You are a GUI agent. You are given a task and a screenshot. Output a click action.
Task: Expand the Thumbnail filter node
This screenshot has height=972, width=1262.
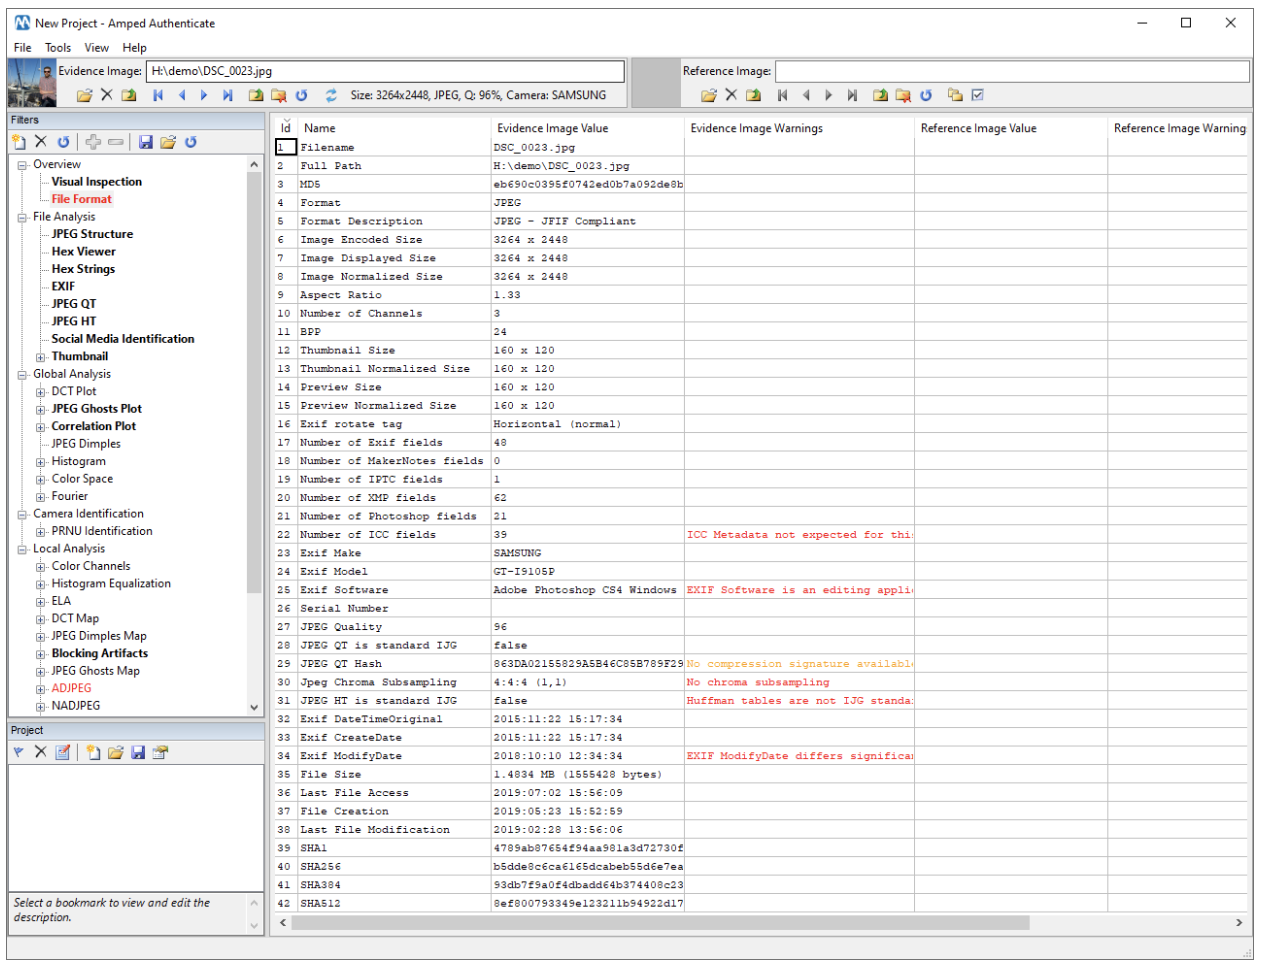pyautogui.click(x=41, y=357)
